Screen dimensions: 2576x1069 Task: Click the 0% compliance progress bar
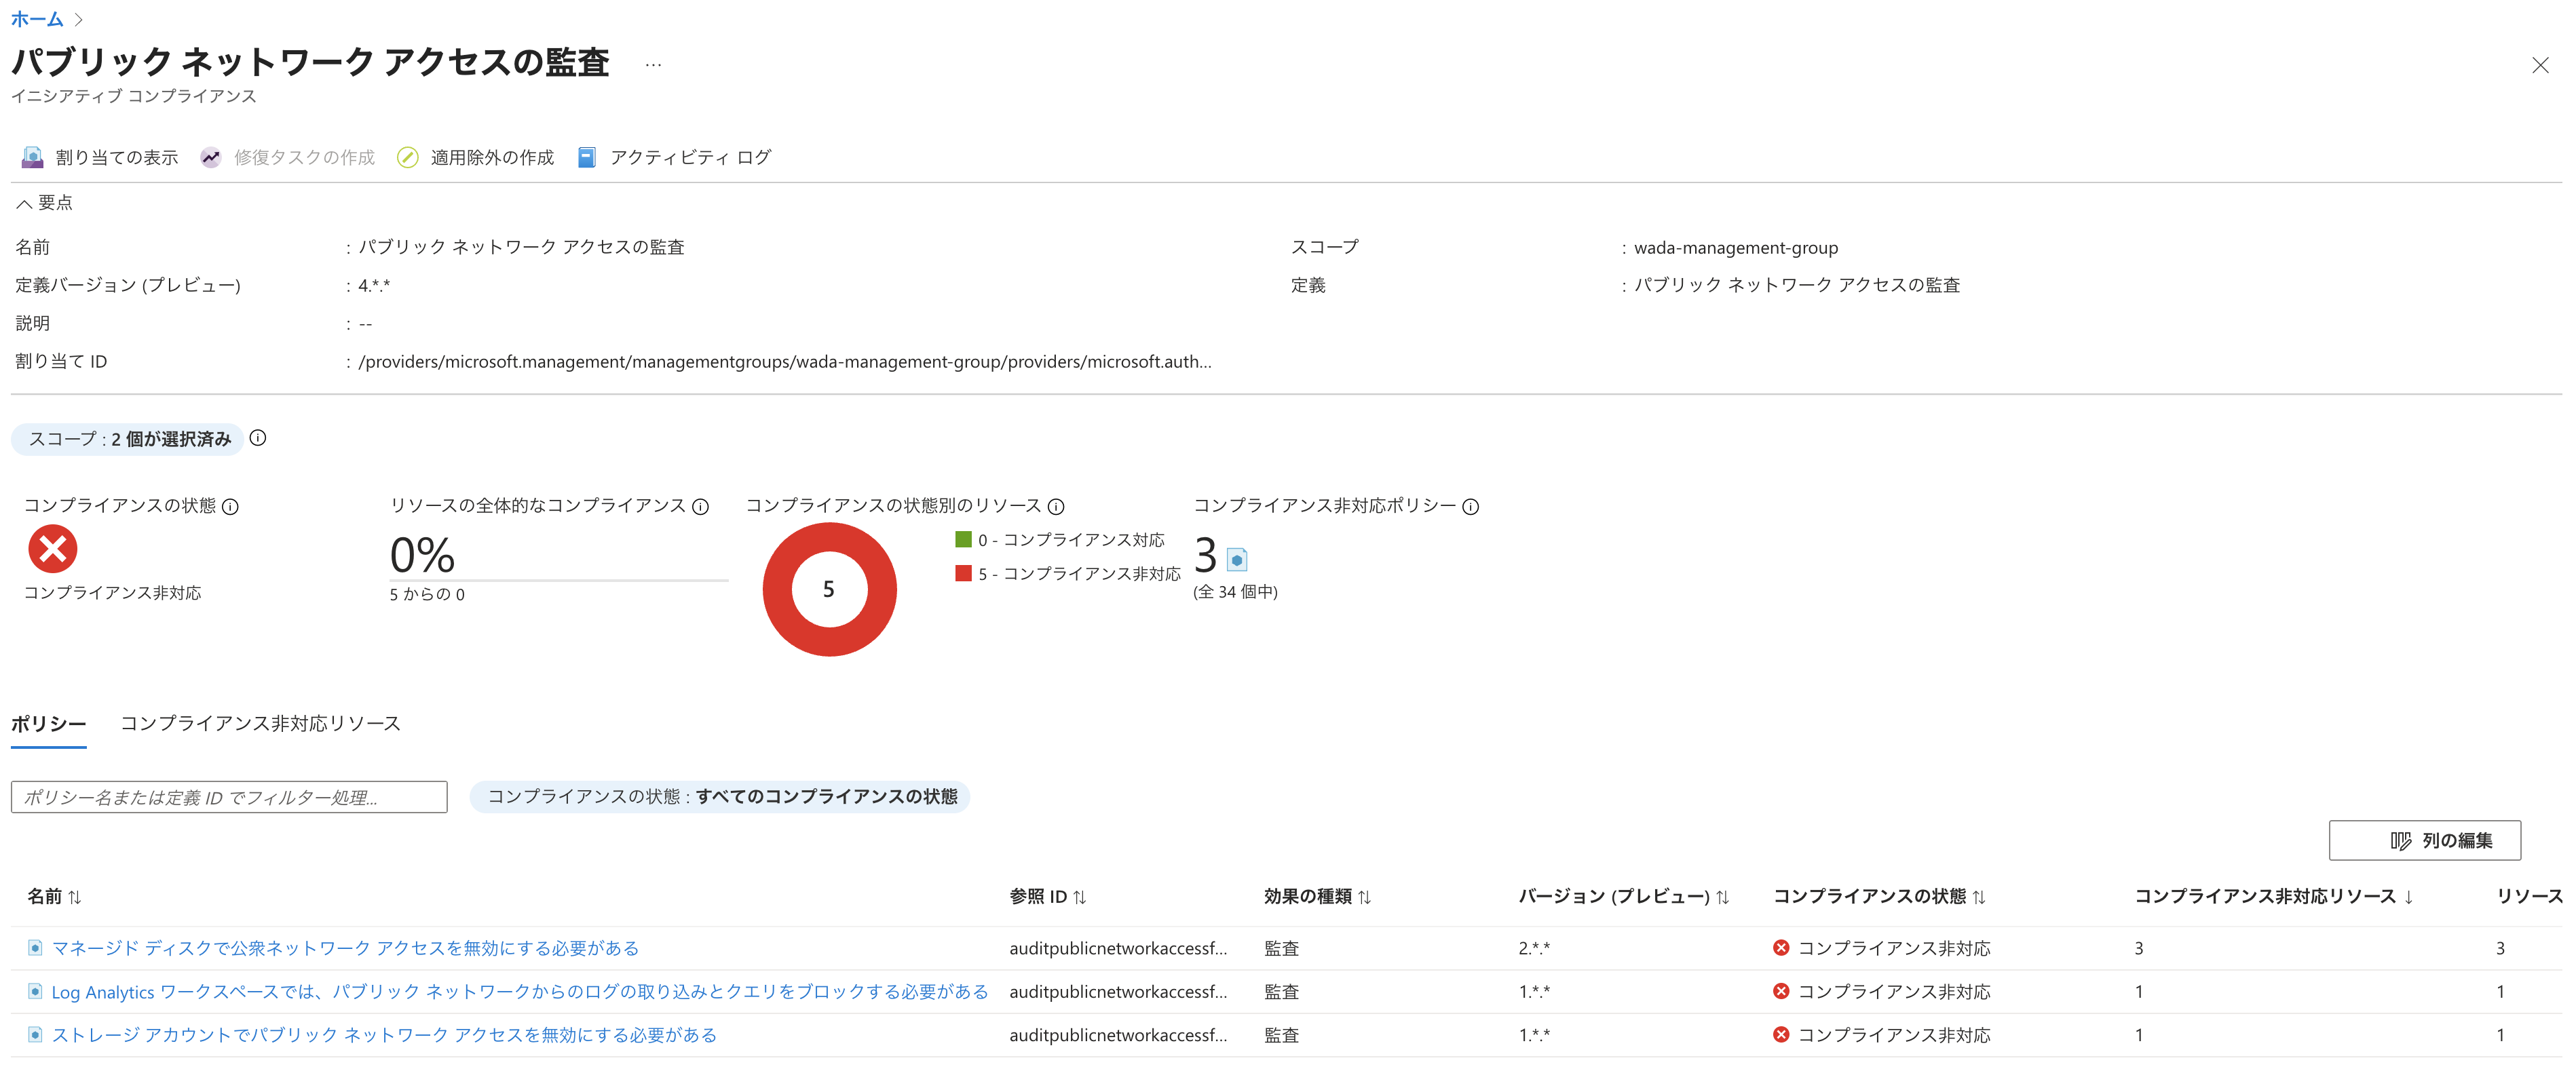(x=559, y=579)
